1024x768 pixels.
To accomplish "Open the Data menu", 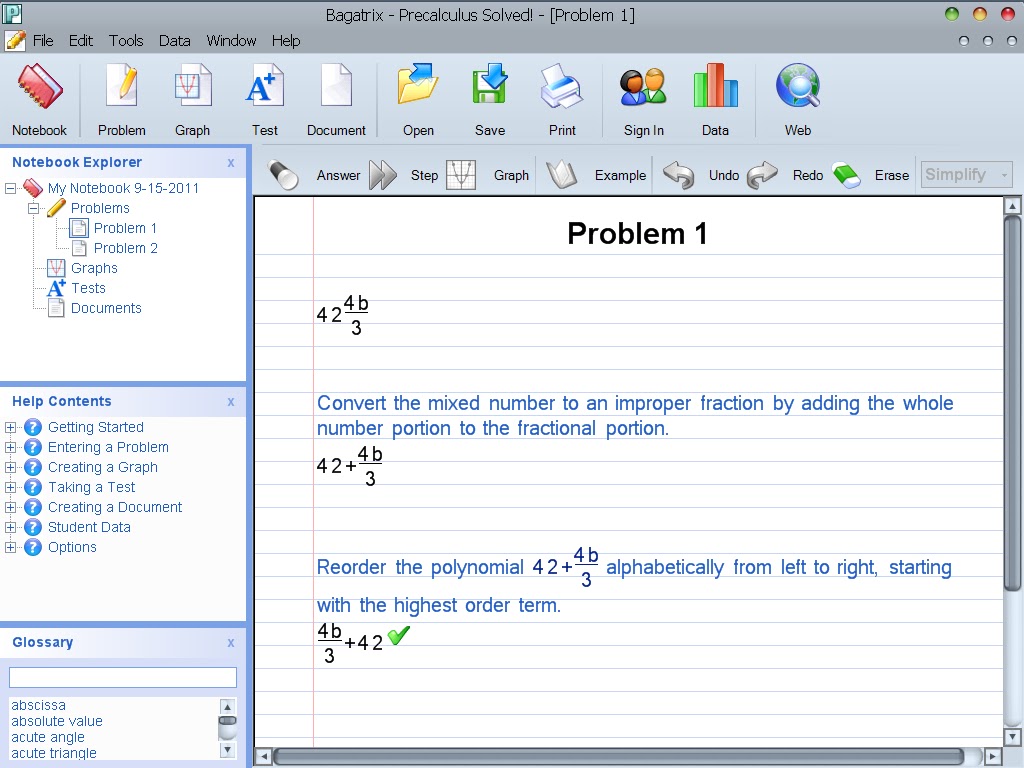I will [x=174, y=40].
